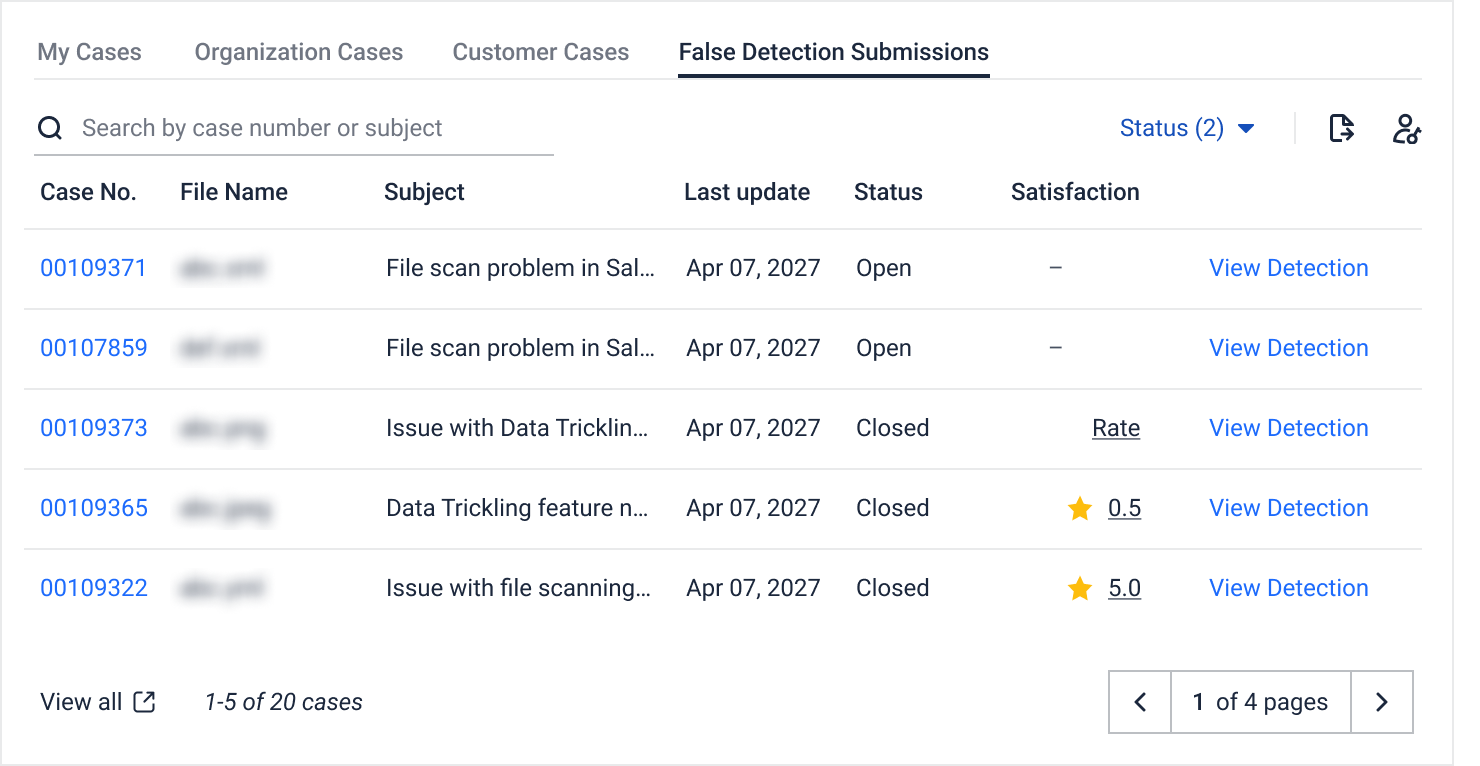
Task: Focus the case search input field
Action: (x=294, y=128)
